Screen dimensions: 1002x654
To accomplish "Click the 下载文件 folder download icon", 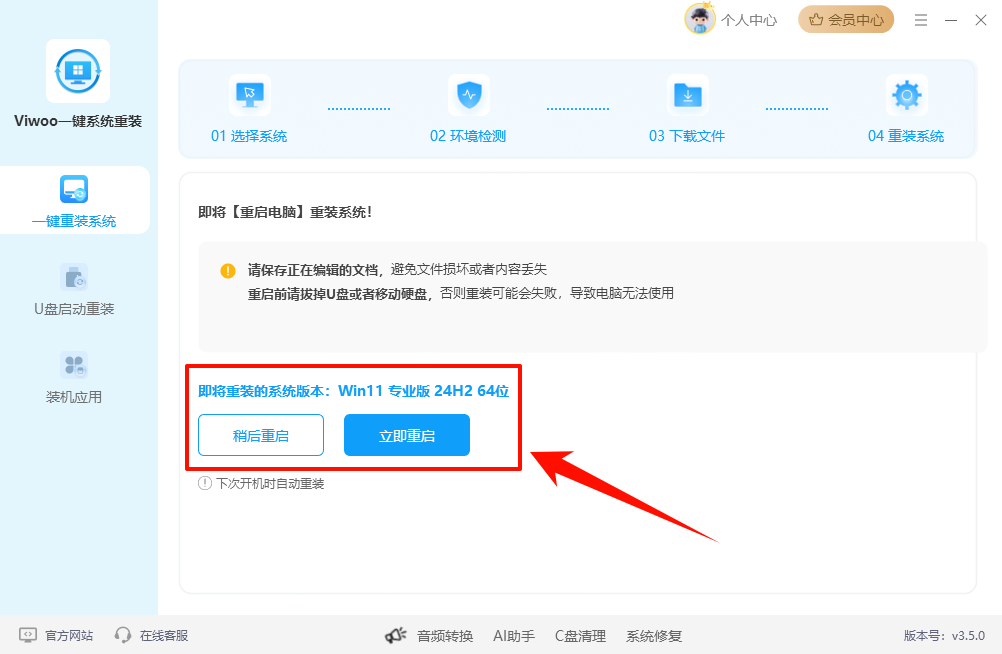I will [x=688, y=95].
